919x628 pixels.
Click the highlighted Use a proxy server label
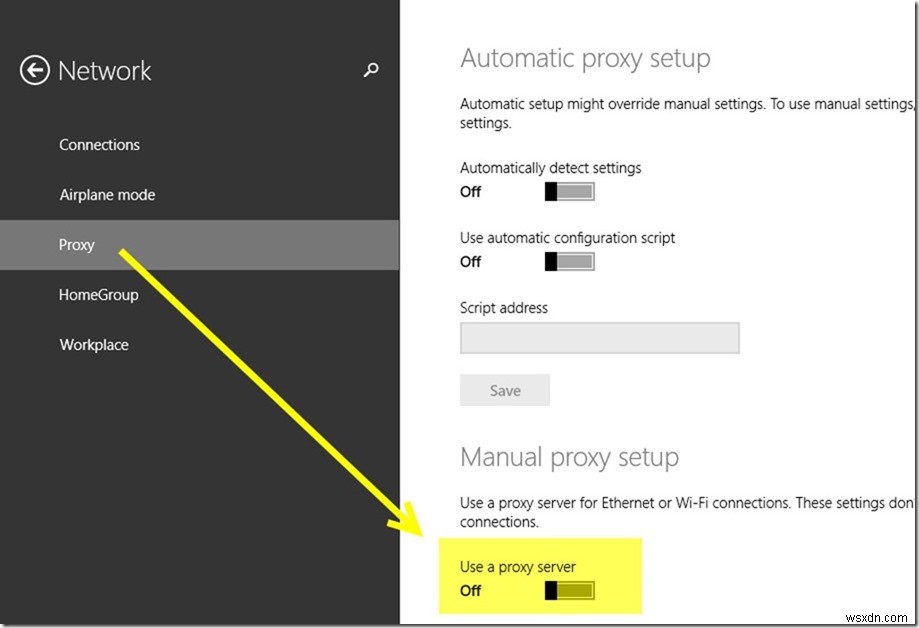click(517, 566)
